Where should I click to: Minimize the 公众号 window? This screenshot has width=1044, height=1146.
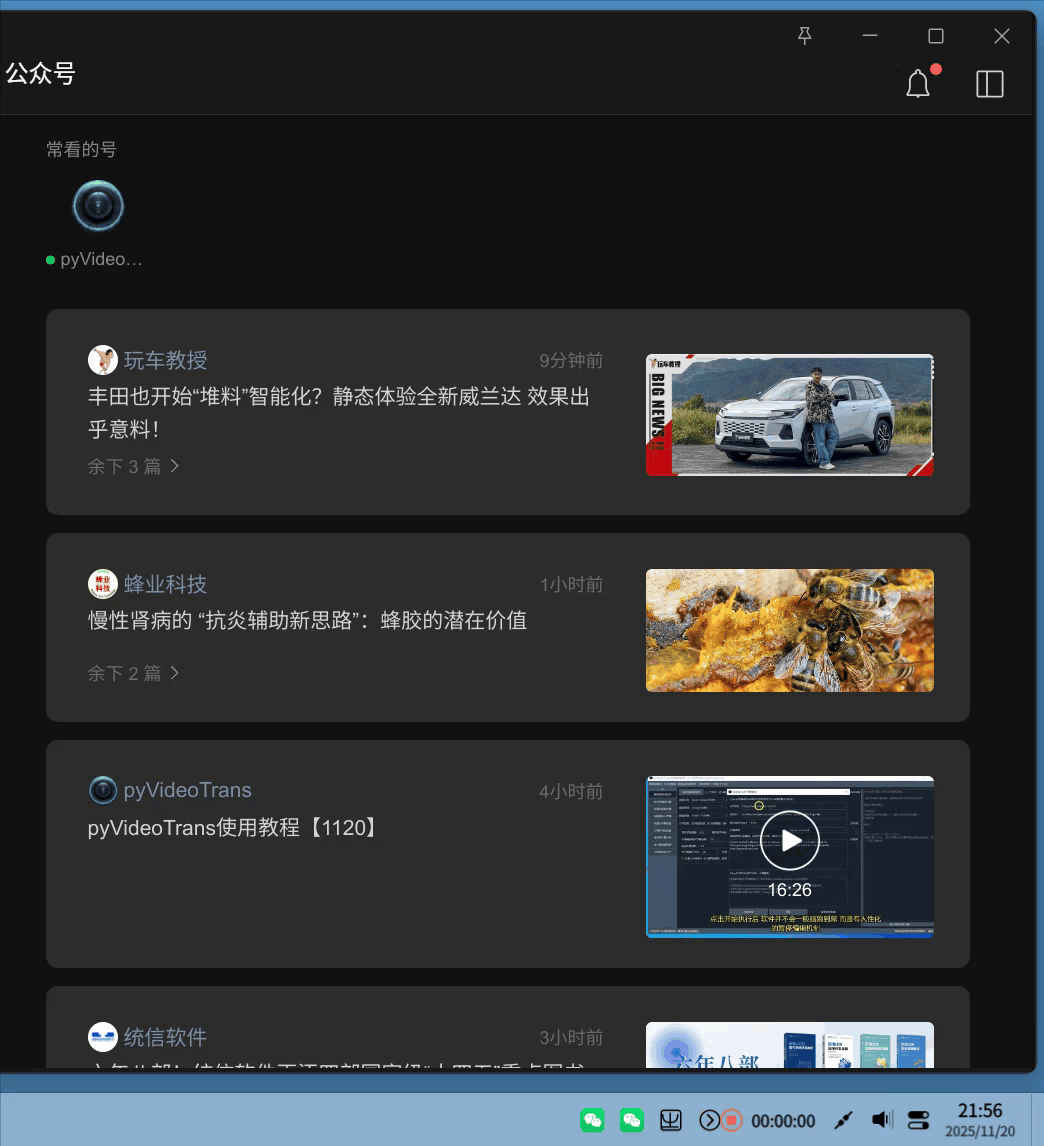coord(869,36)
